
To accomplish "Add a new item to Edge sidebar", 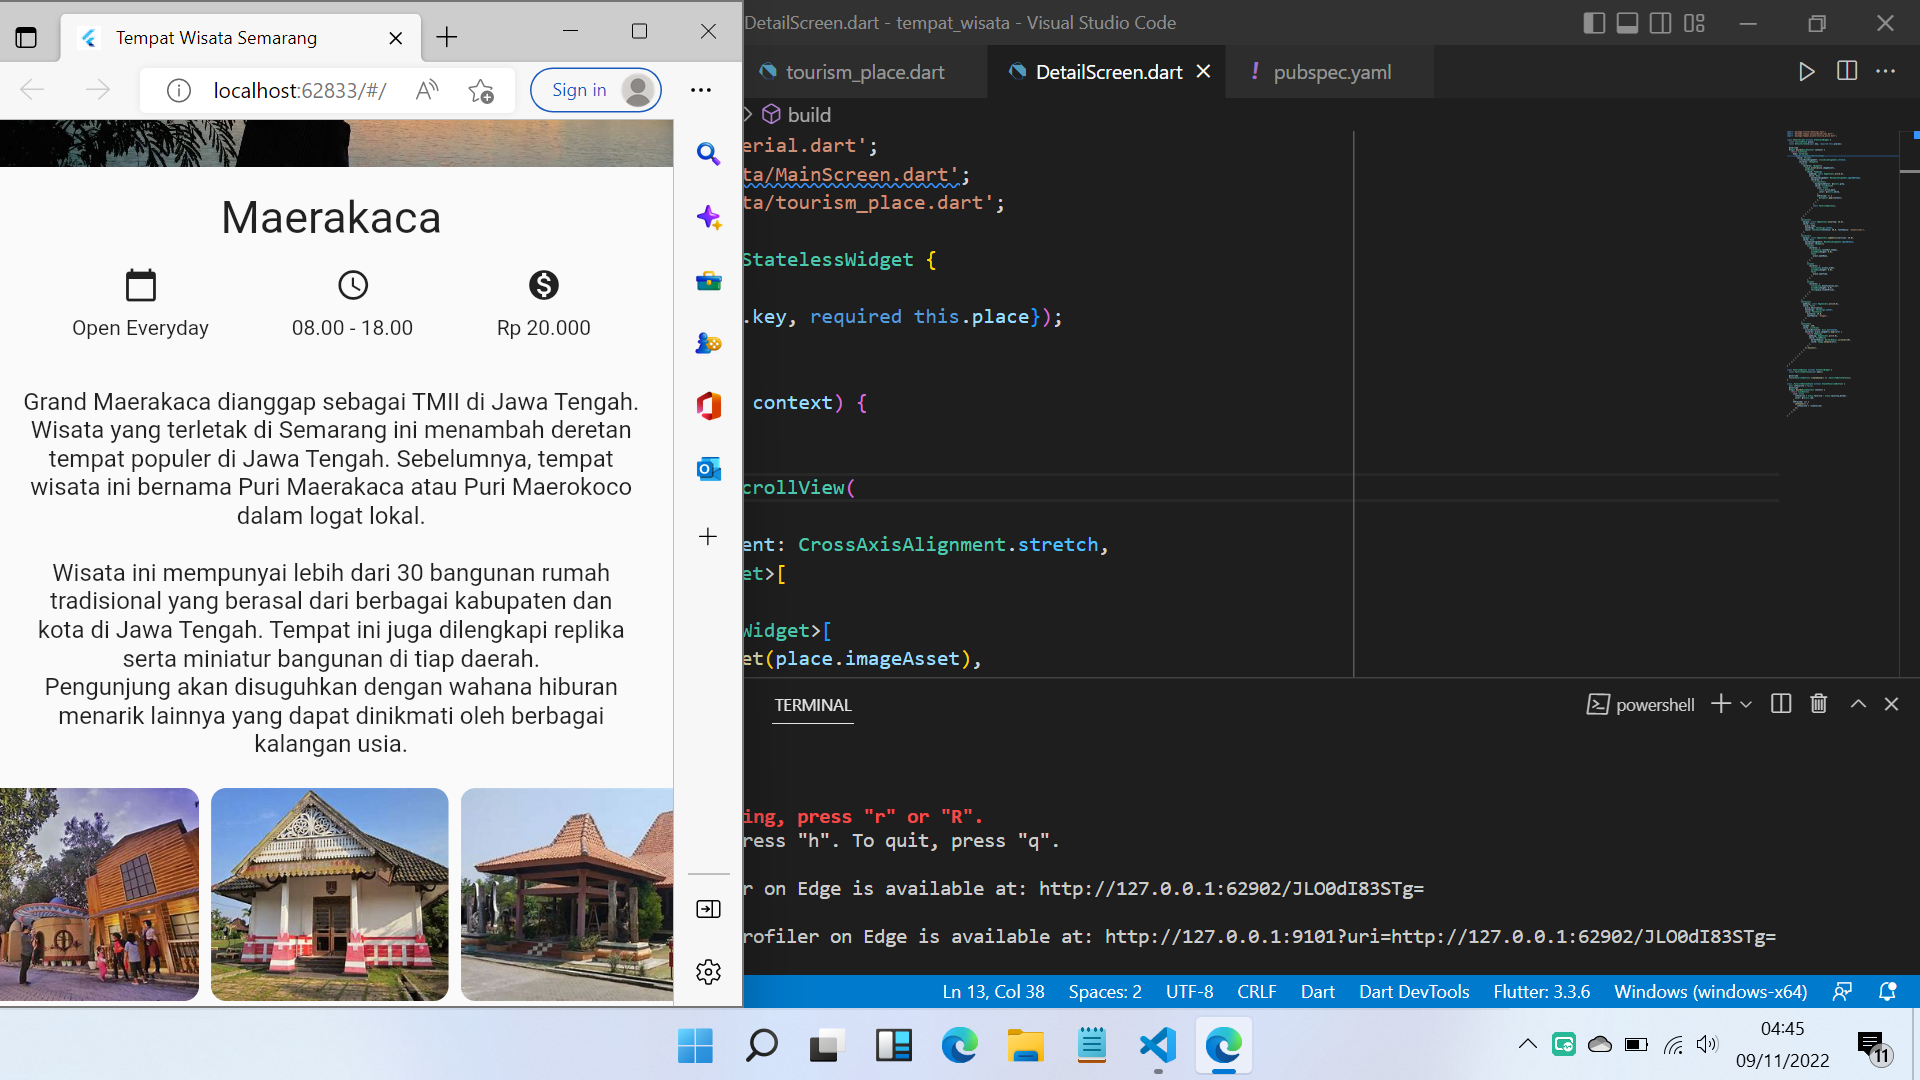I will pos(709,536).
